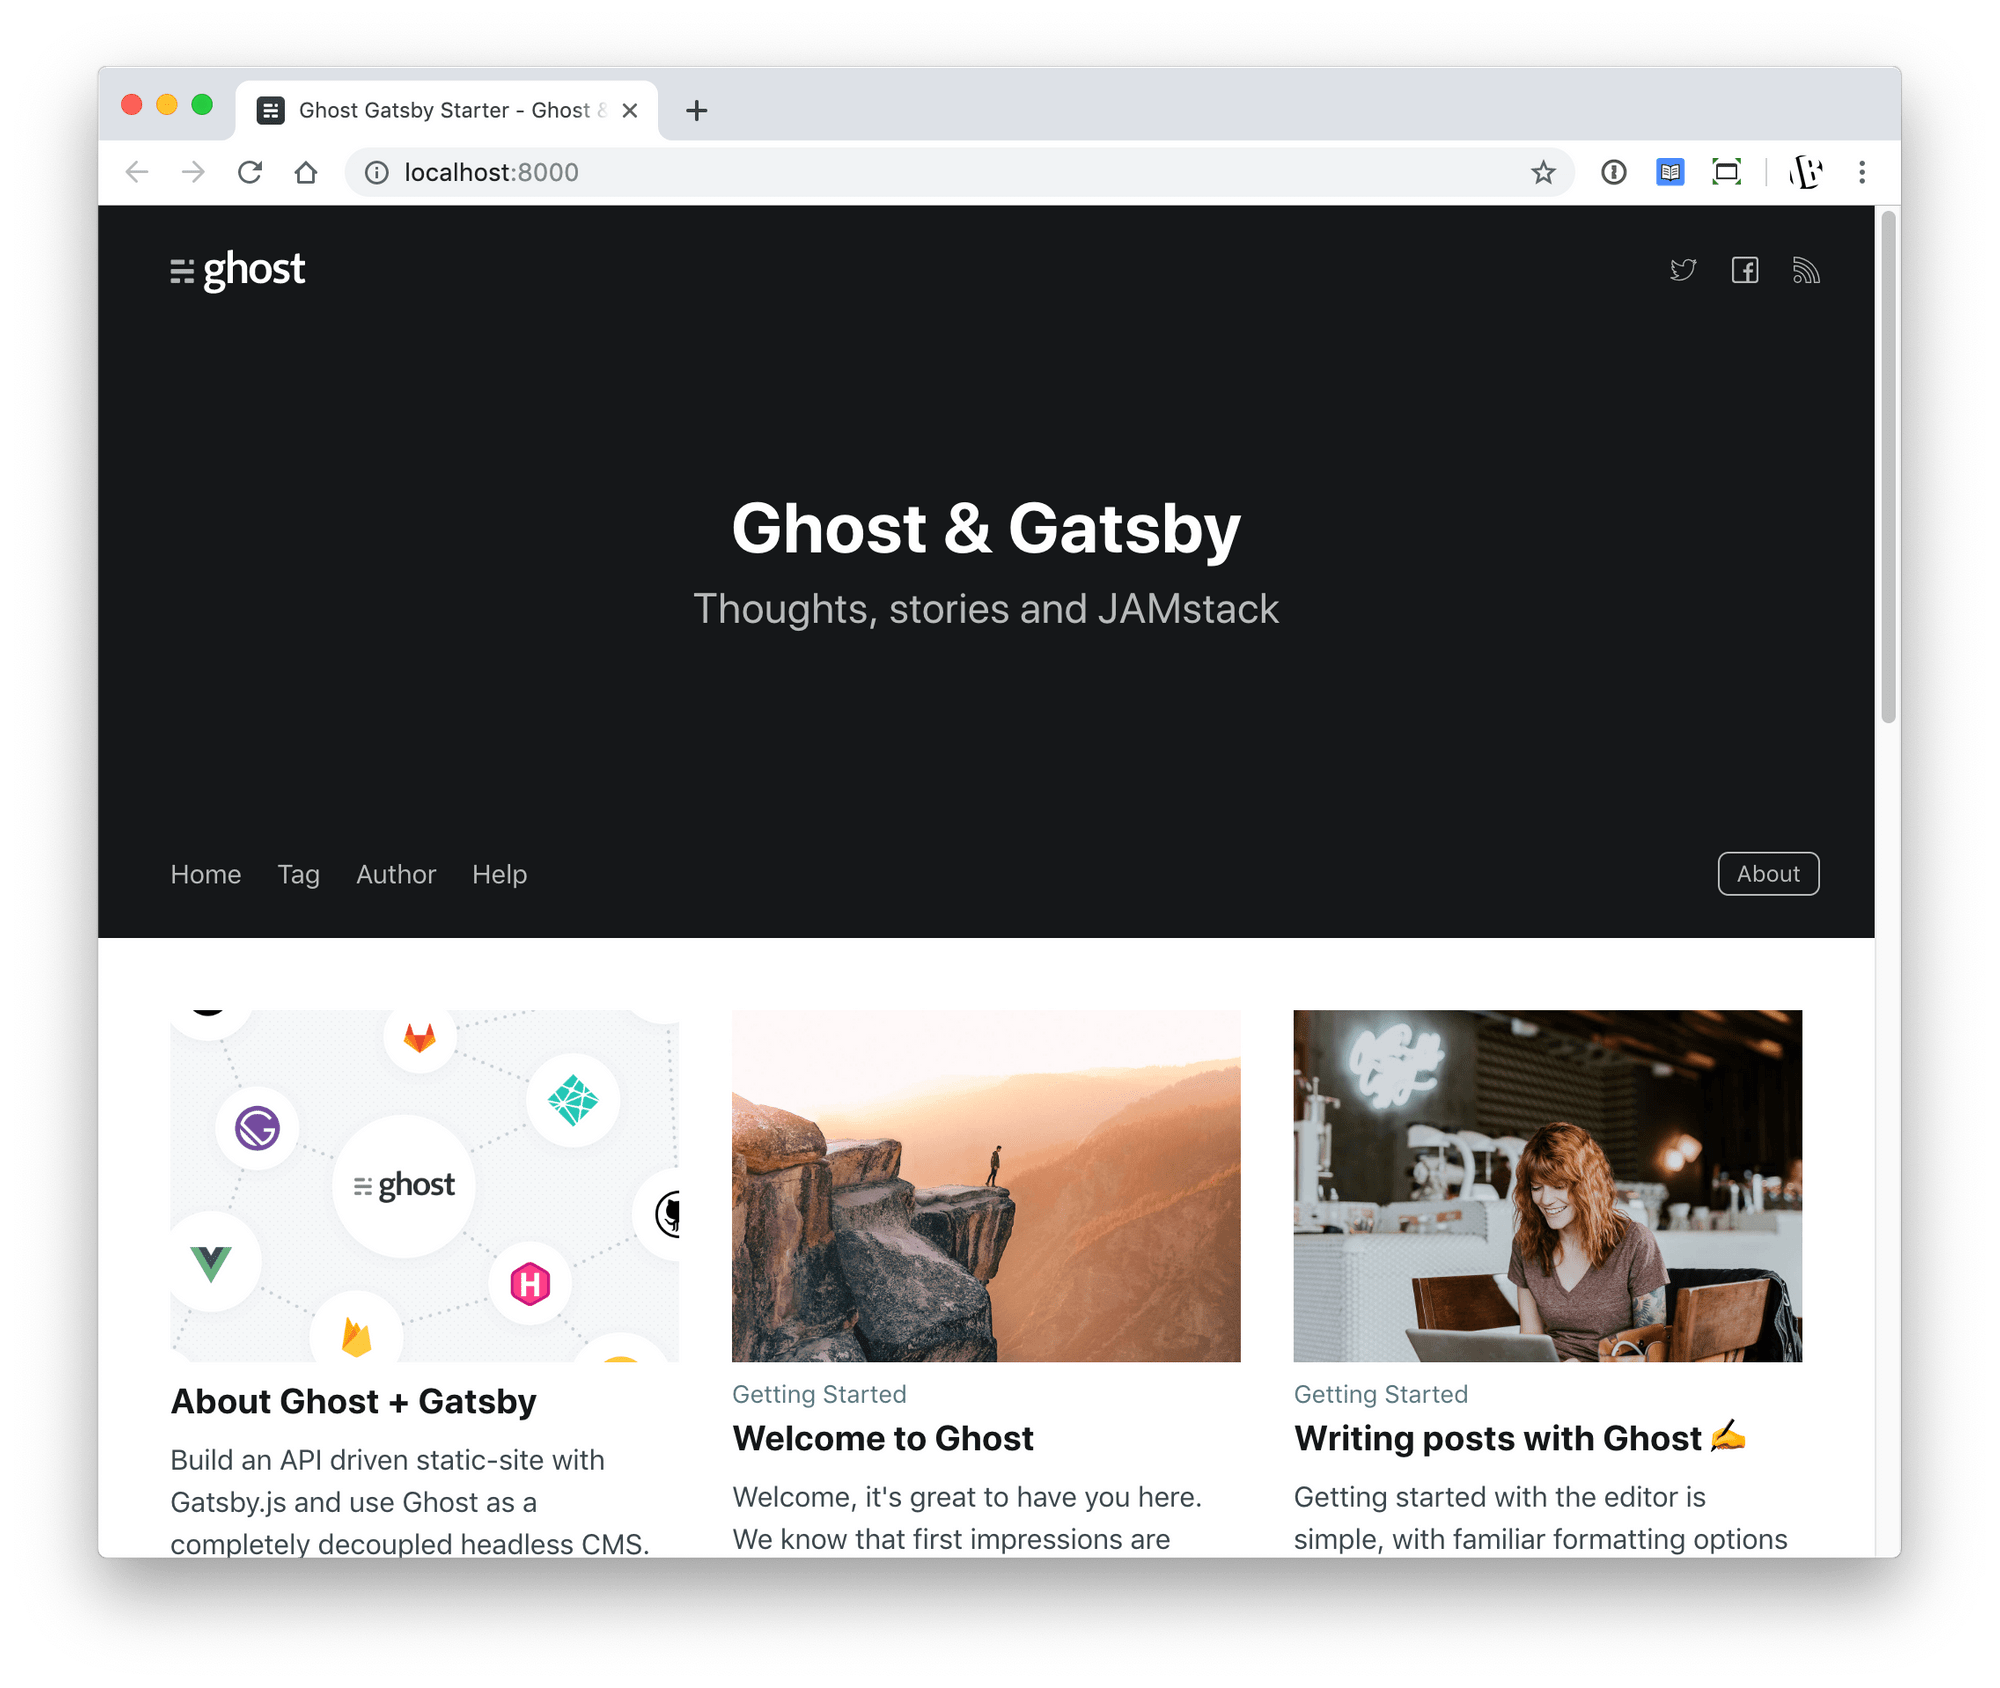This screenshot has width=2000, height=1688.
Task: Click the second Getting Started tag
Action: 1380,1395
